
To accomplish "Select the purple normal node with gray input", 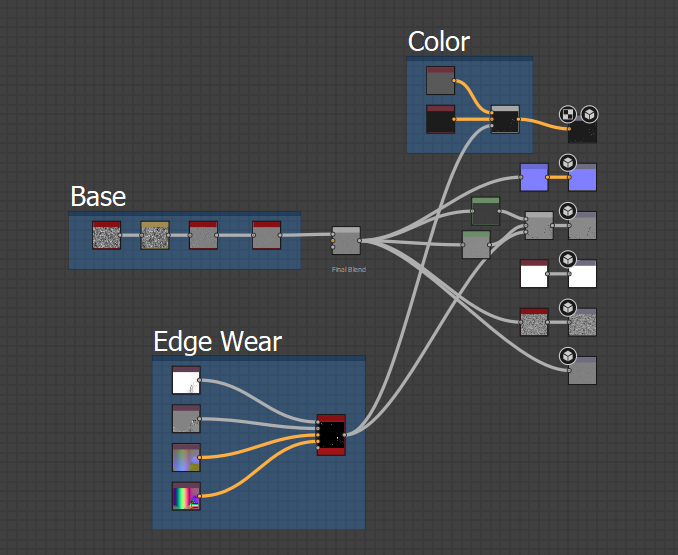I will pyautogui.click(x=534, y=177).
